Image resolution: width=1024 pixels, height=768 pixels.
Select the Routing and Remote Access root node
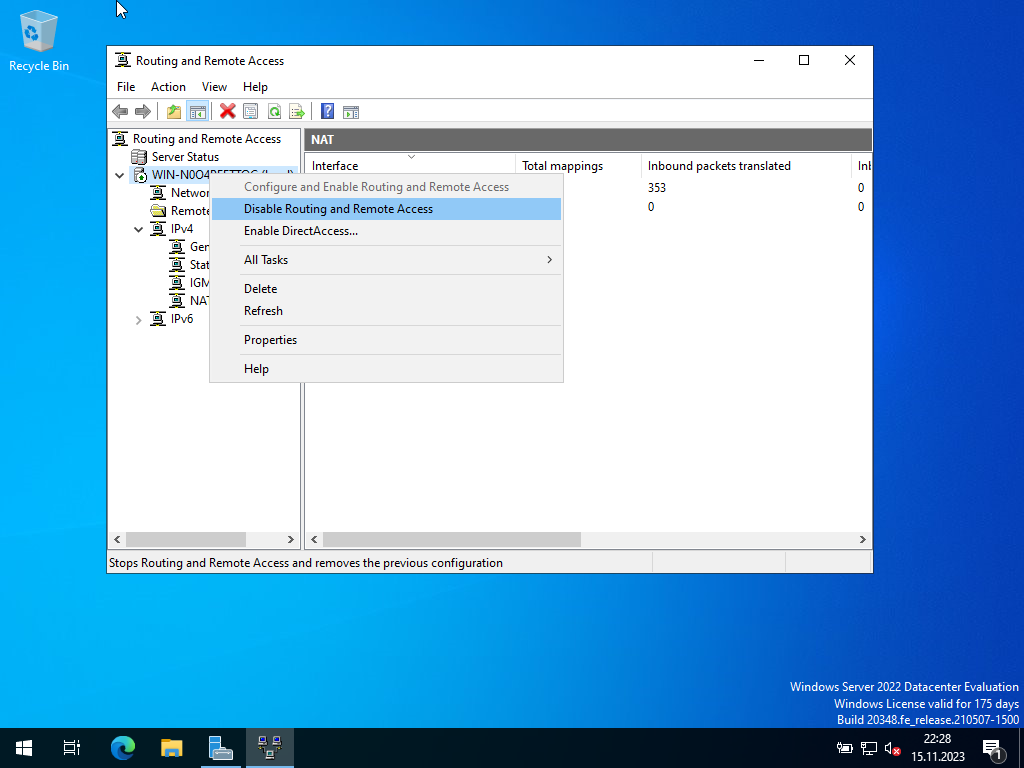pos(206,138)
